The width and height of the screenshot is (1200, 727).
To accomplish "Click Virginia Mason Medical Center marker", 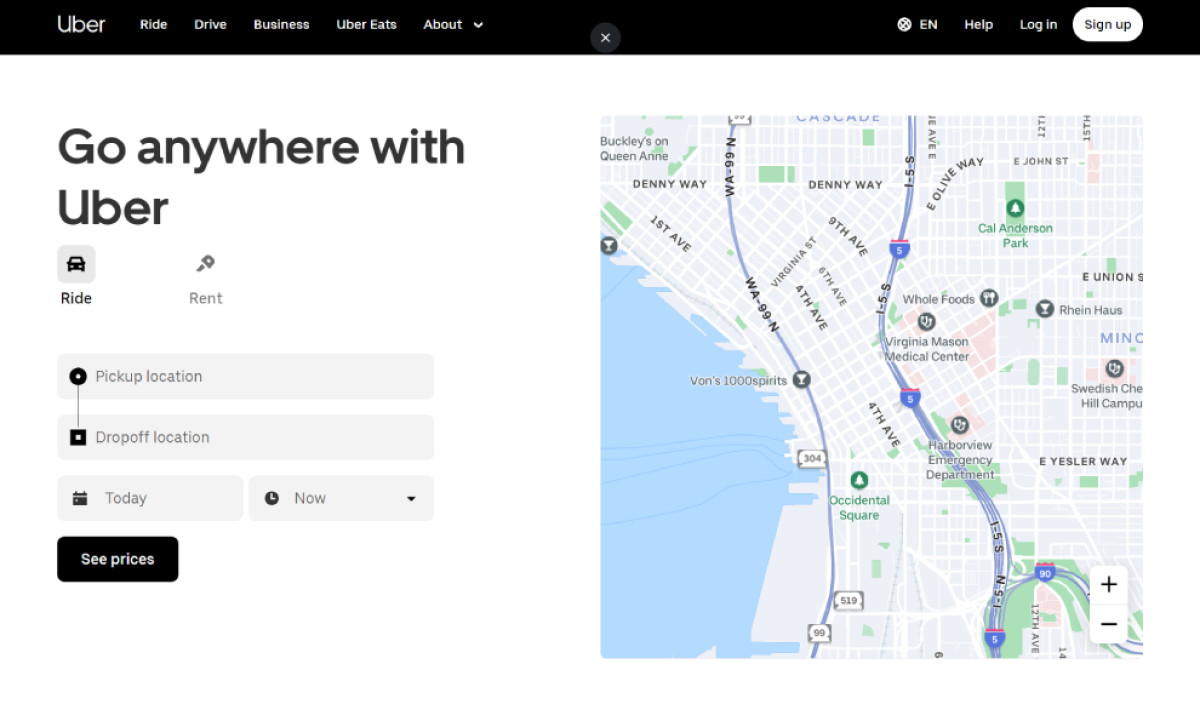I will 926,321.
